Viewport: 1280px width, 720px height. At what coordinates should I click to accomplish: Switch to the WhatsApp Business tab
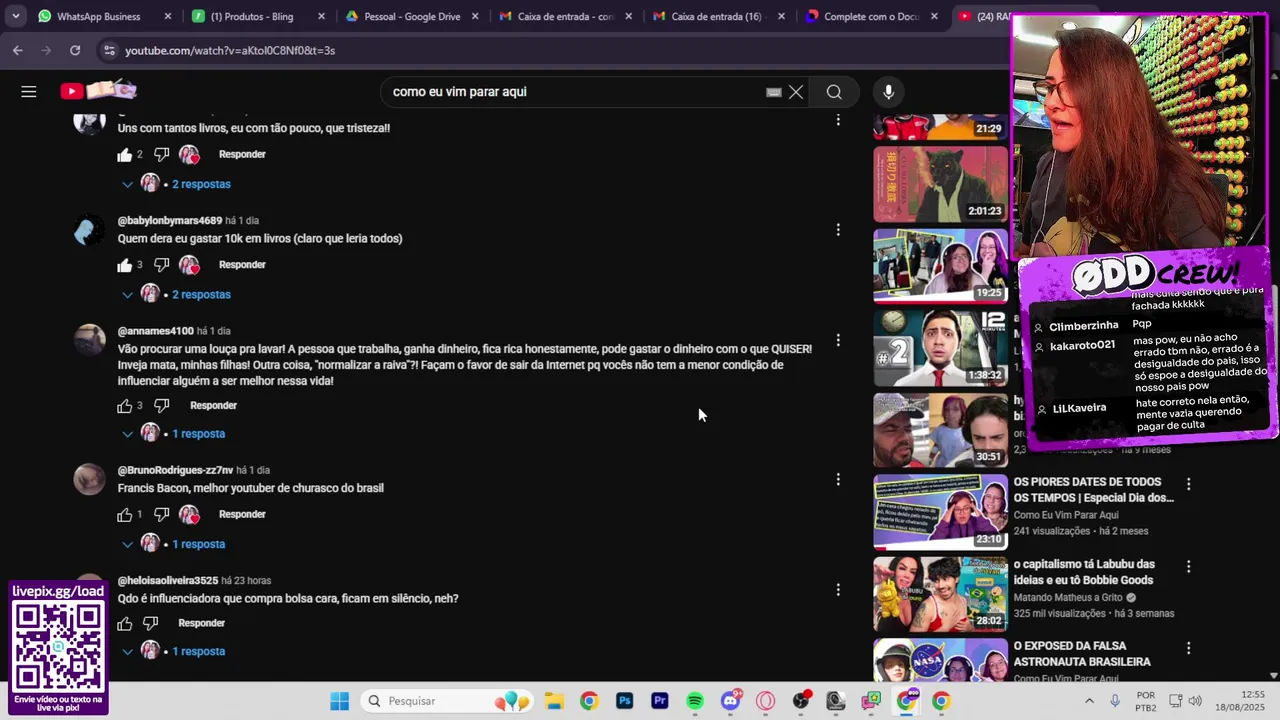pyautogui.click(x=105, y=16)
